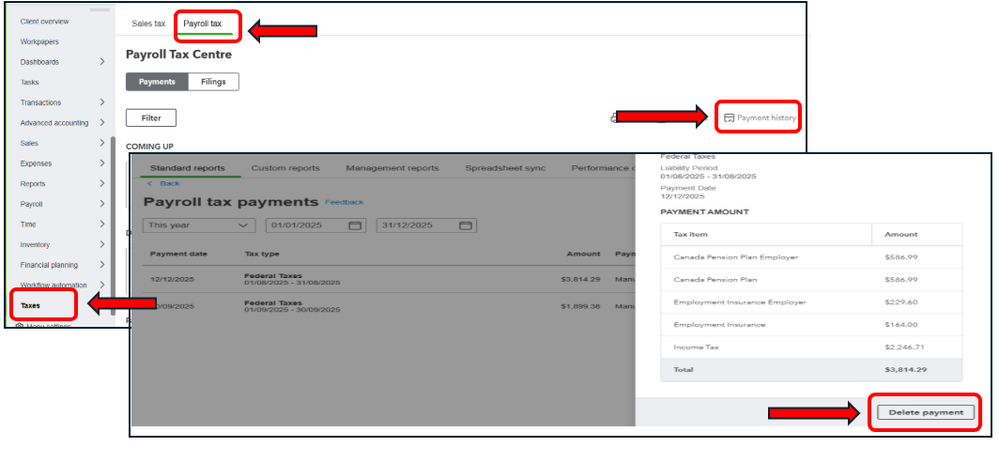Click the Delete payment button

pyautogui.click(x=926, y=413)
